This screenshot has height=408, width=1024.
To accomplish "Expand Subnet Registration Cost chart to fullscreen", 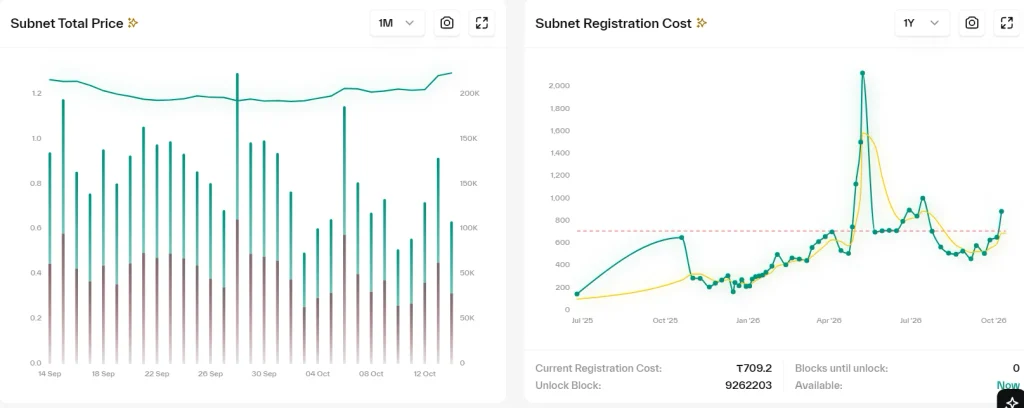I will pyautogui.click(x=1007, y=23).
